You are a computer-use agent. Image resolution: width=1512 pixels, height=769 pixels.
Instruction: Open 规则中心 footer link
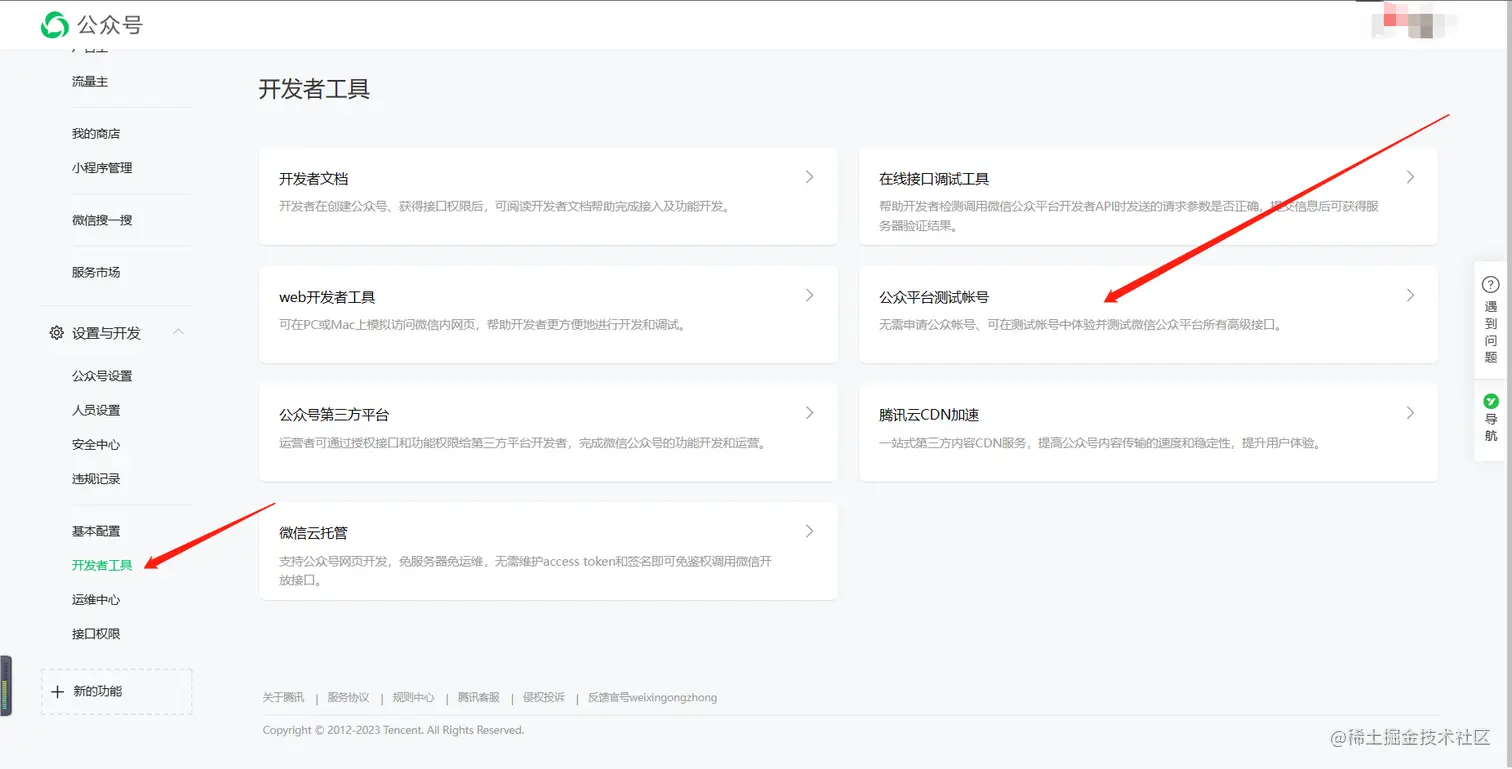point(413,697)
